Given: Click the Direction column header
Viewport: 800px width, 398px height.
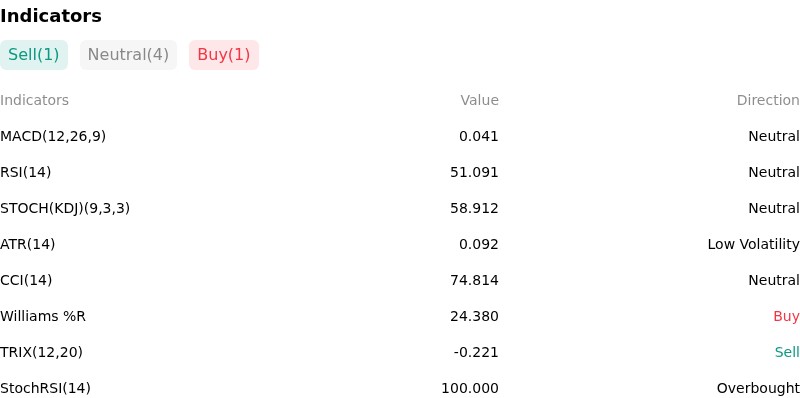Looking at the screenshot, I should [768, 100].
